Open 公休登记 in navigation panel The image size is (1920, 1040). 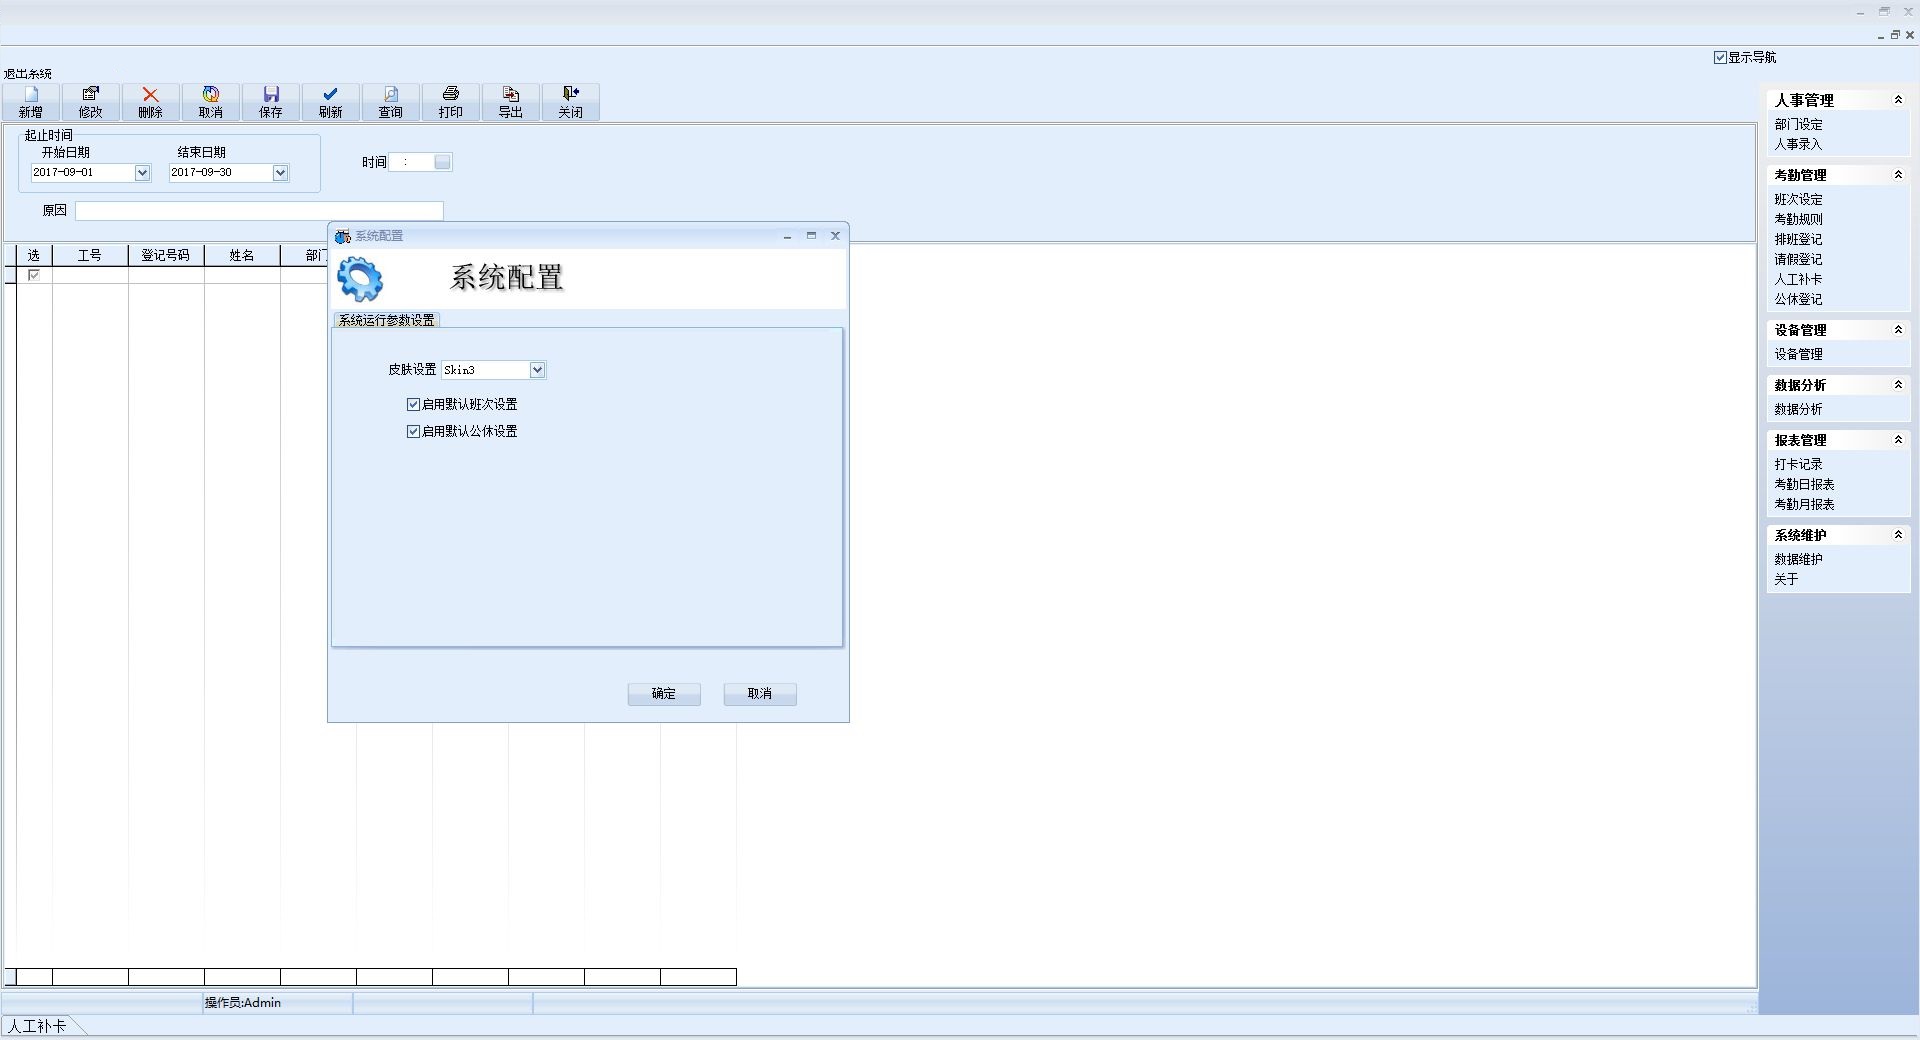click(1798, 299)
